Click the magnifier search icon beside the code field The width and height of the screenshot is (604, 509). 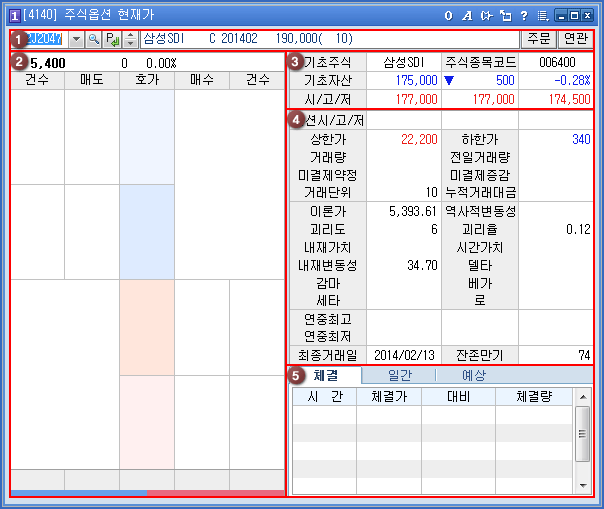click(x=94, y=39)
